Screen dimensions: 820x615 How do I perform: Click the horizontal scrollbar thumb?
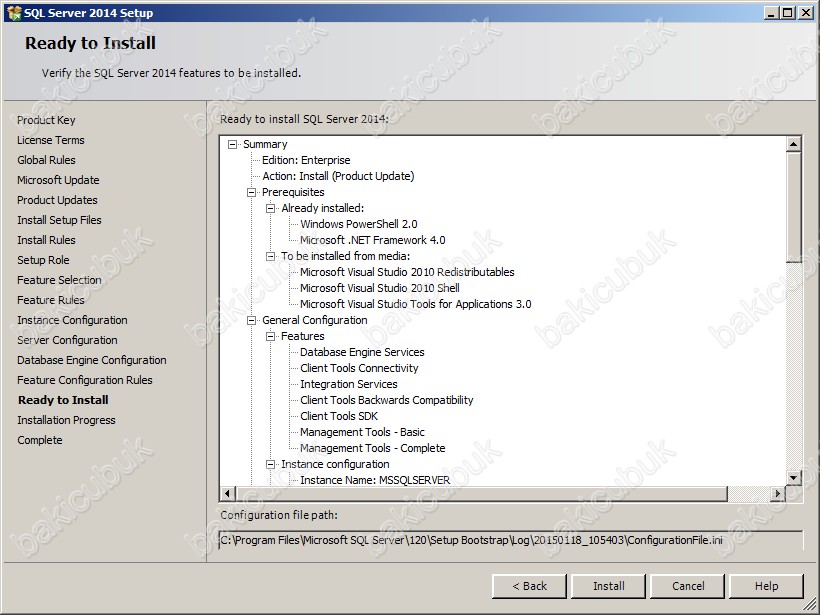(481, 493)
